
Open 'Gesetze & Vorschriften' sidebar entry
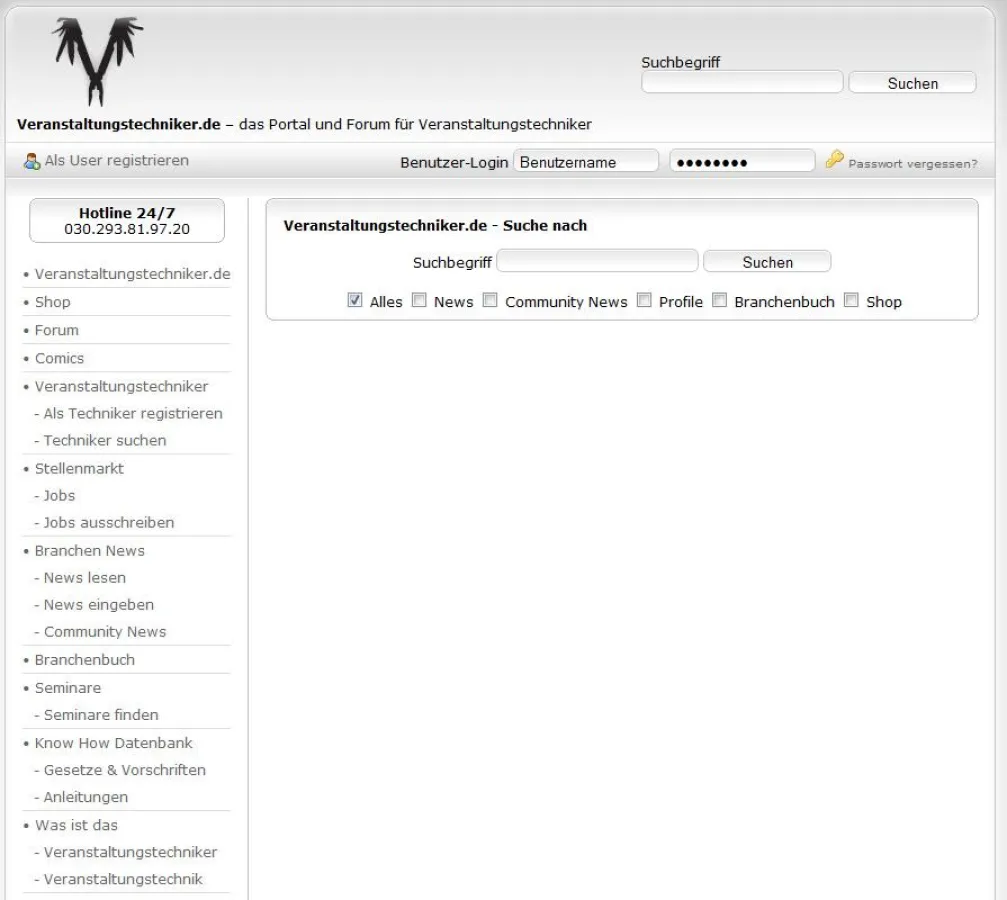coord(124,770)
